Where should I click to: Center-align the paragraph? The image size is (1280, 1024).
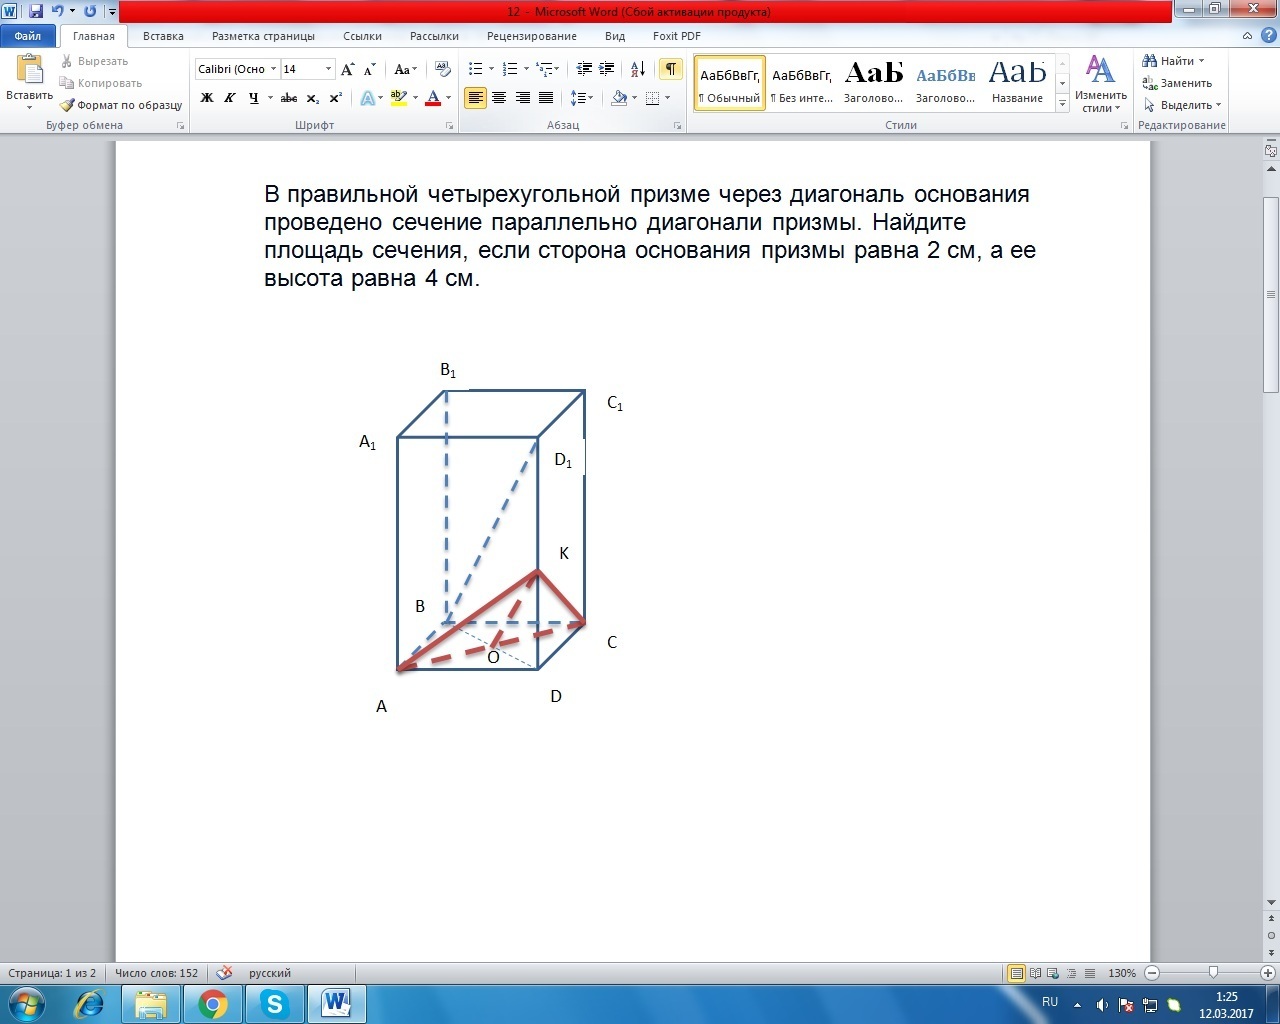(498, 98)
